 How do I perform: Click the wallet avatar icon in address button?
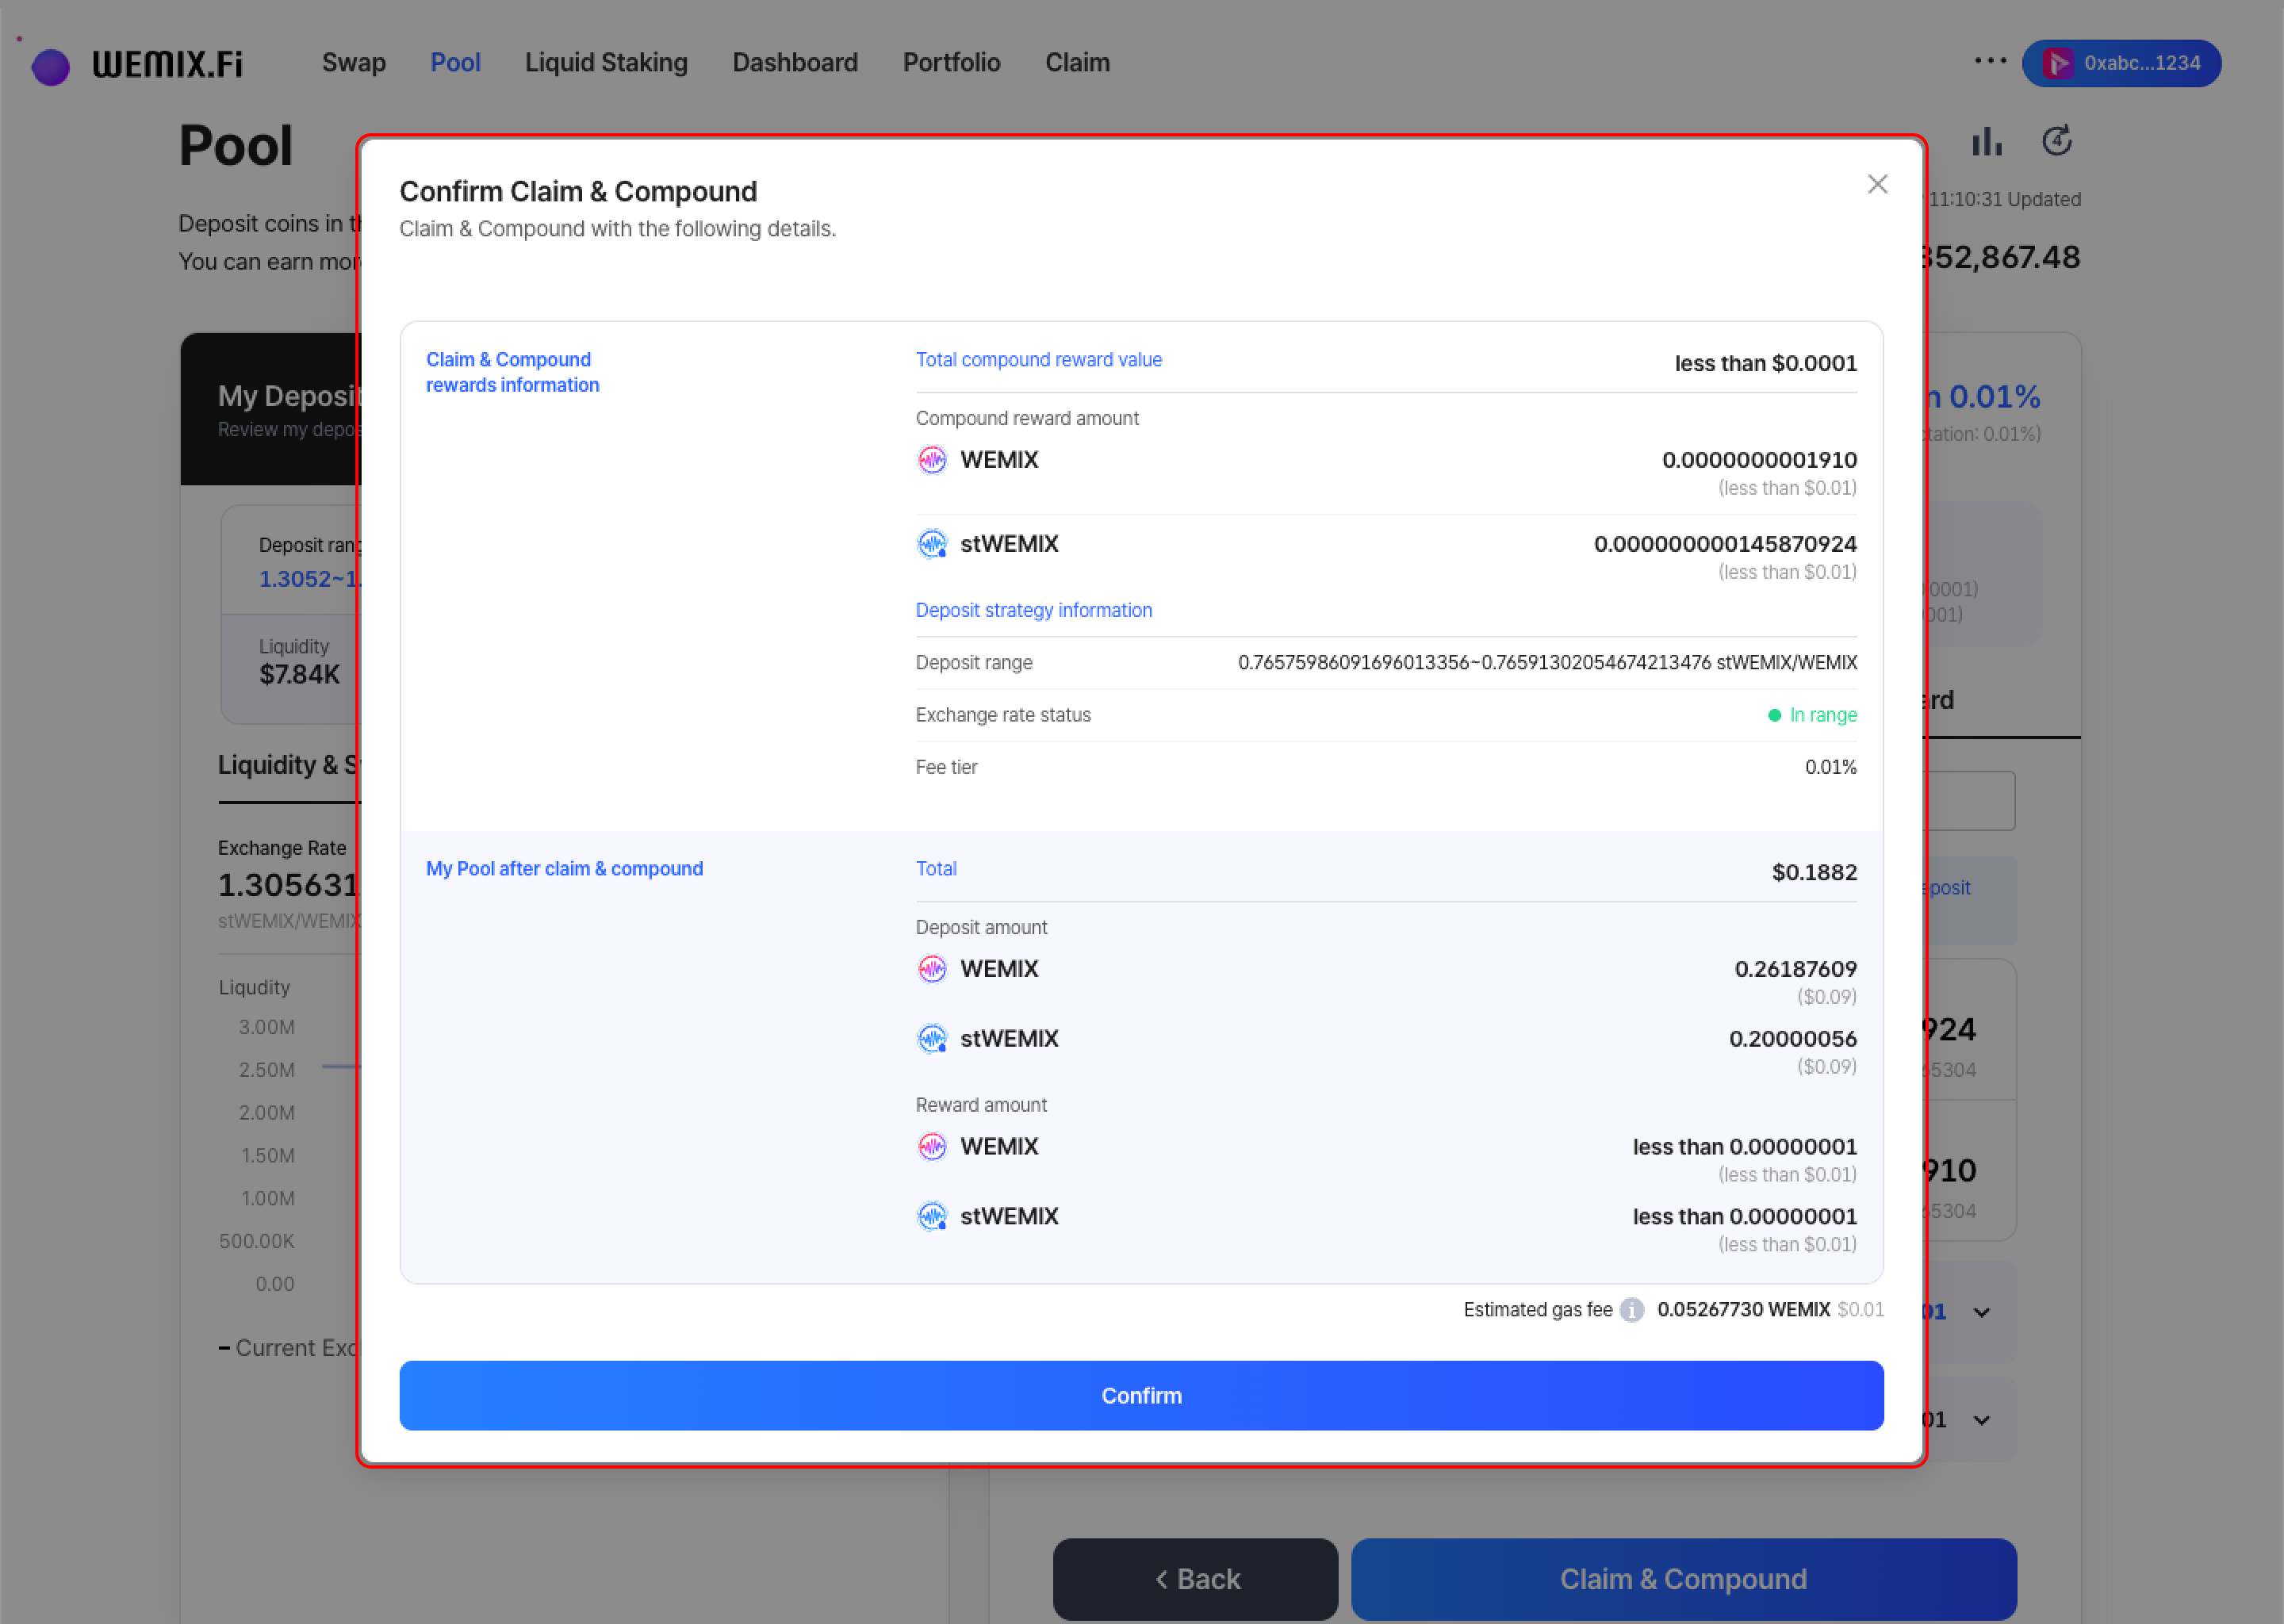pos(2057,63)
